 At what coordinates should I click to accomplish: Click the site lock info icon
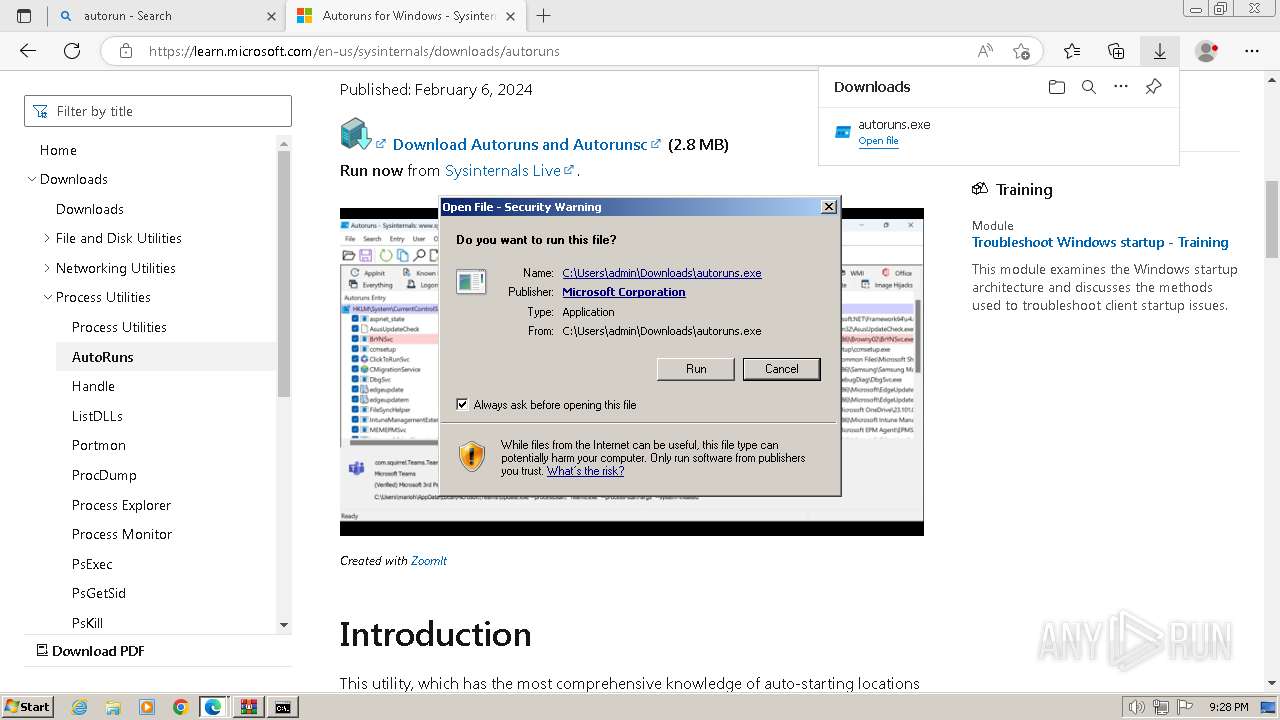125,51
